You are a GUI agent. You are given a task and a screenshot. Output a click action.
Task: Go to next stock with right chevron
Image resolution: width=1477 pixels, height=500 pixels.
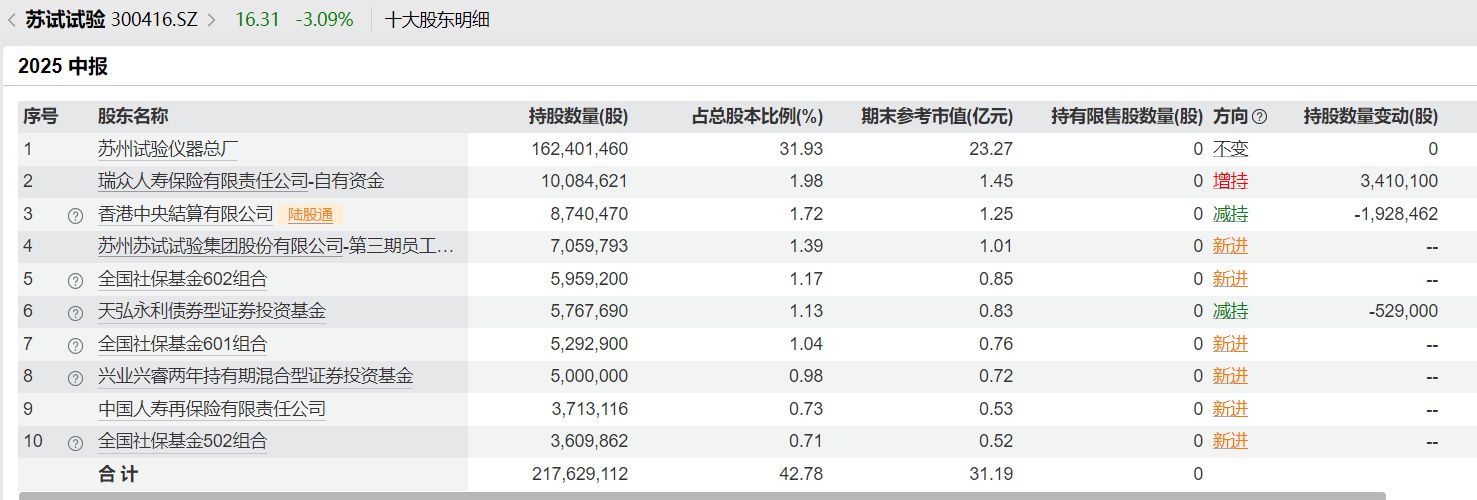[211, 19]
